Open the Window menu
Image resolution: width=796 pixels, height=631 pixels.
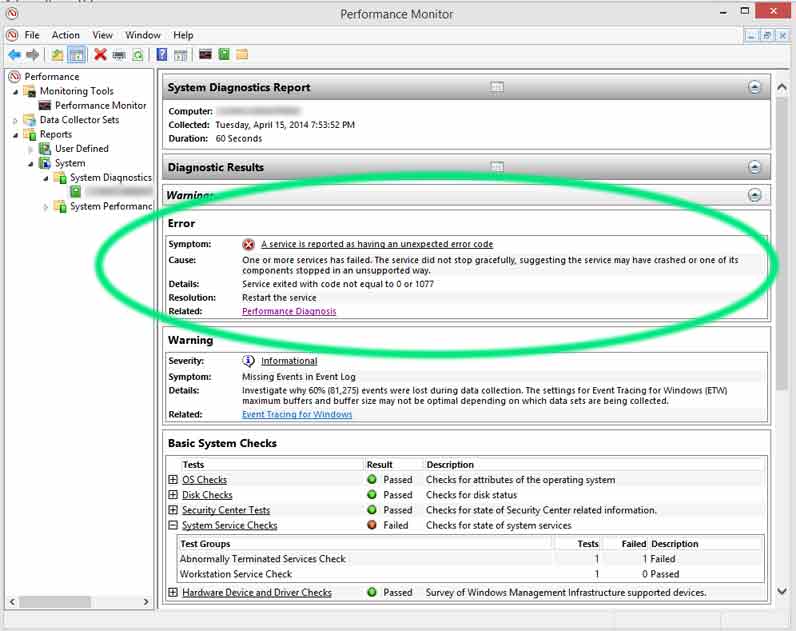coord(143,35)
